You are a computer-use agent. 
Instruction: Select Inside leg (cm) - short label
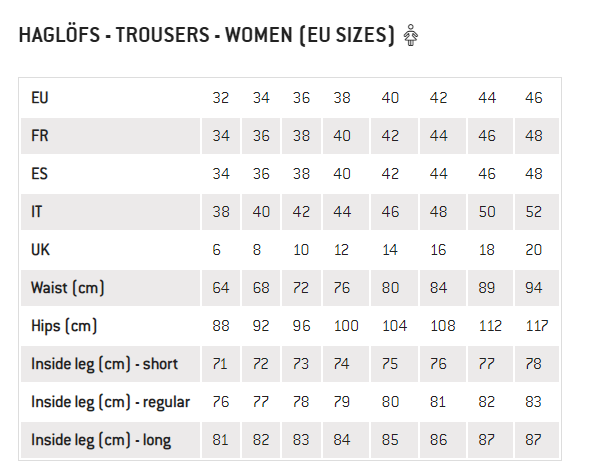click(x=105, y=364)
